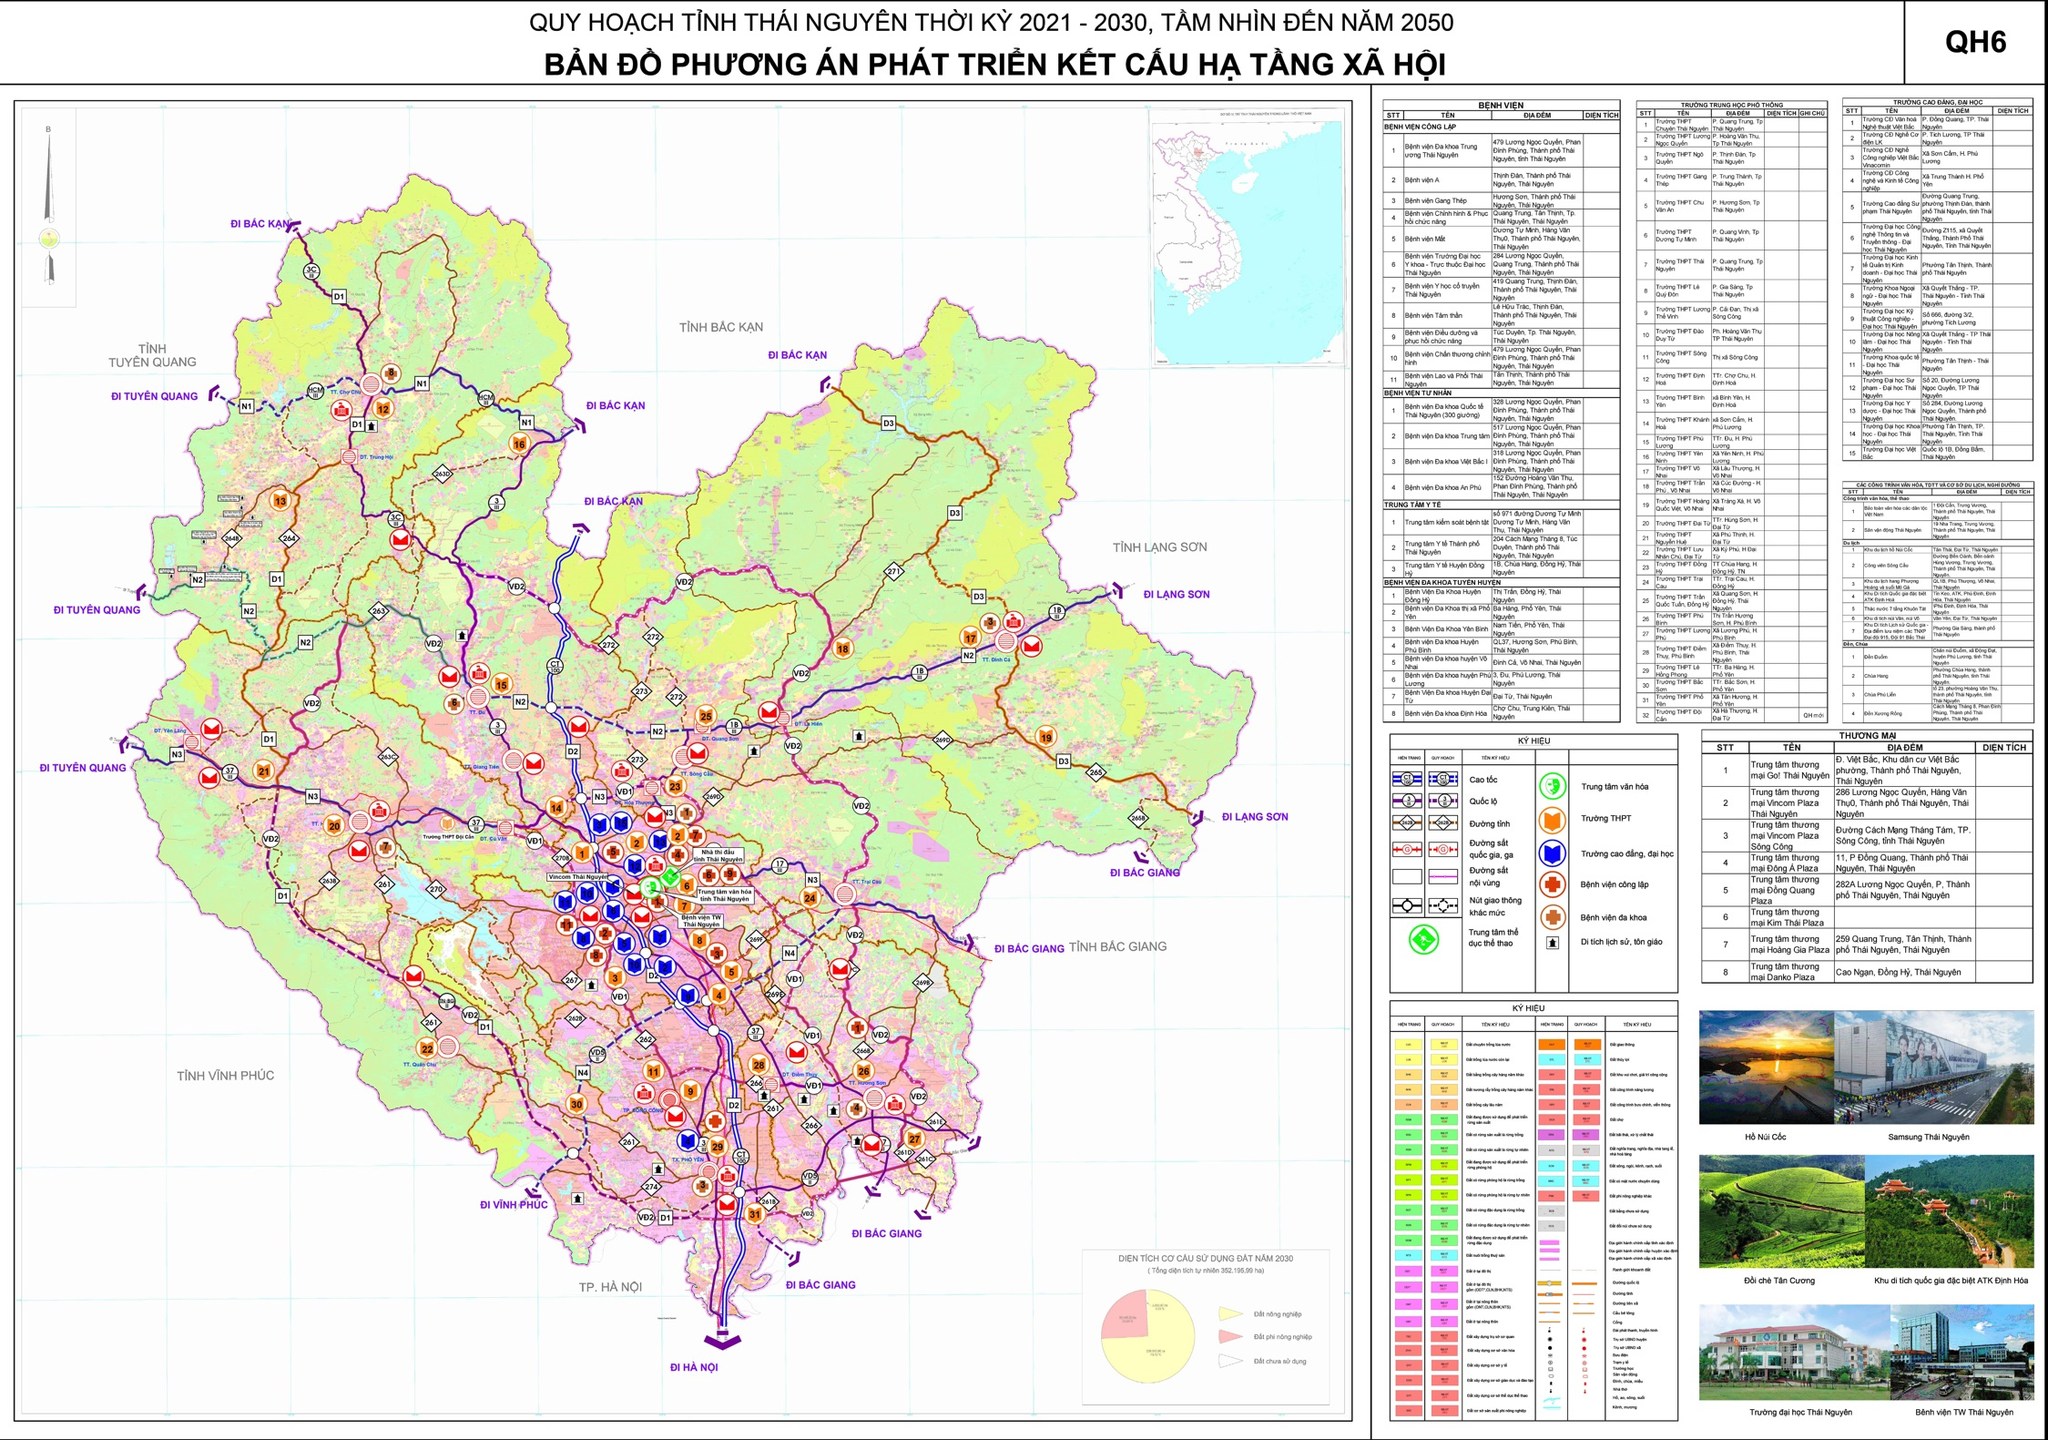
Task: Click the Đồi chè Tân Cương photo thumbnail
Action: 1780,1211
